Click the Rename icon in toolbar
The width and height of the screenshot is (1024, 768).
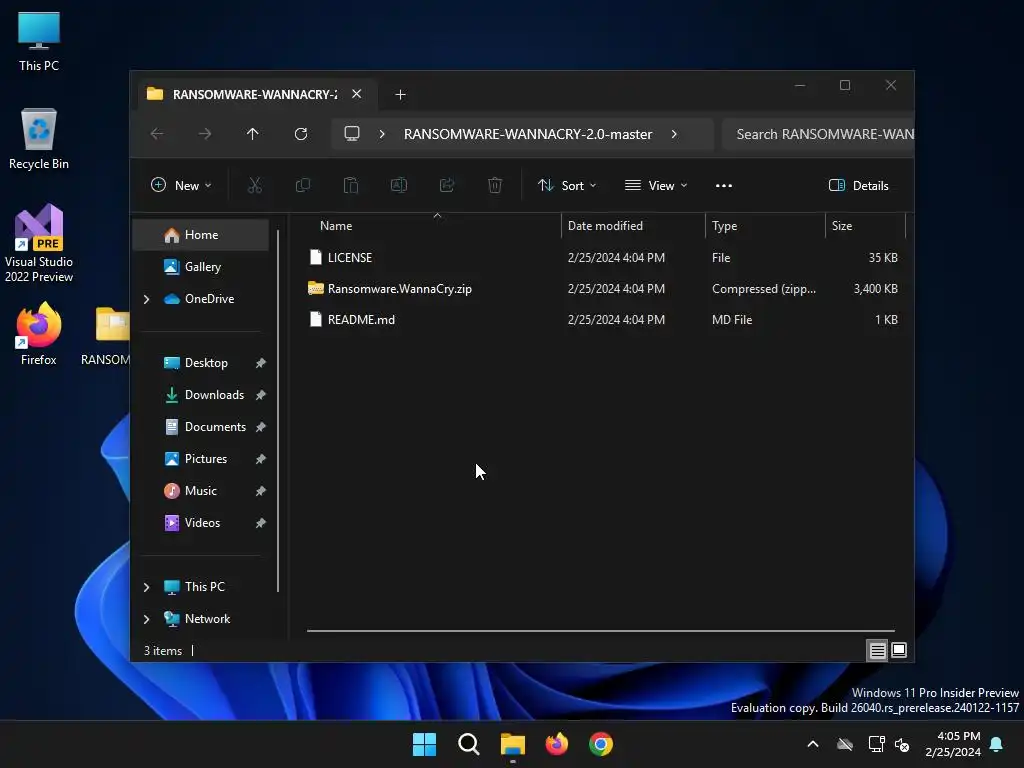click(398, 185)
